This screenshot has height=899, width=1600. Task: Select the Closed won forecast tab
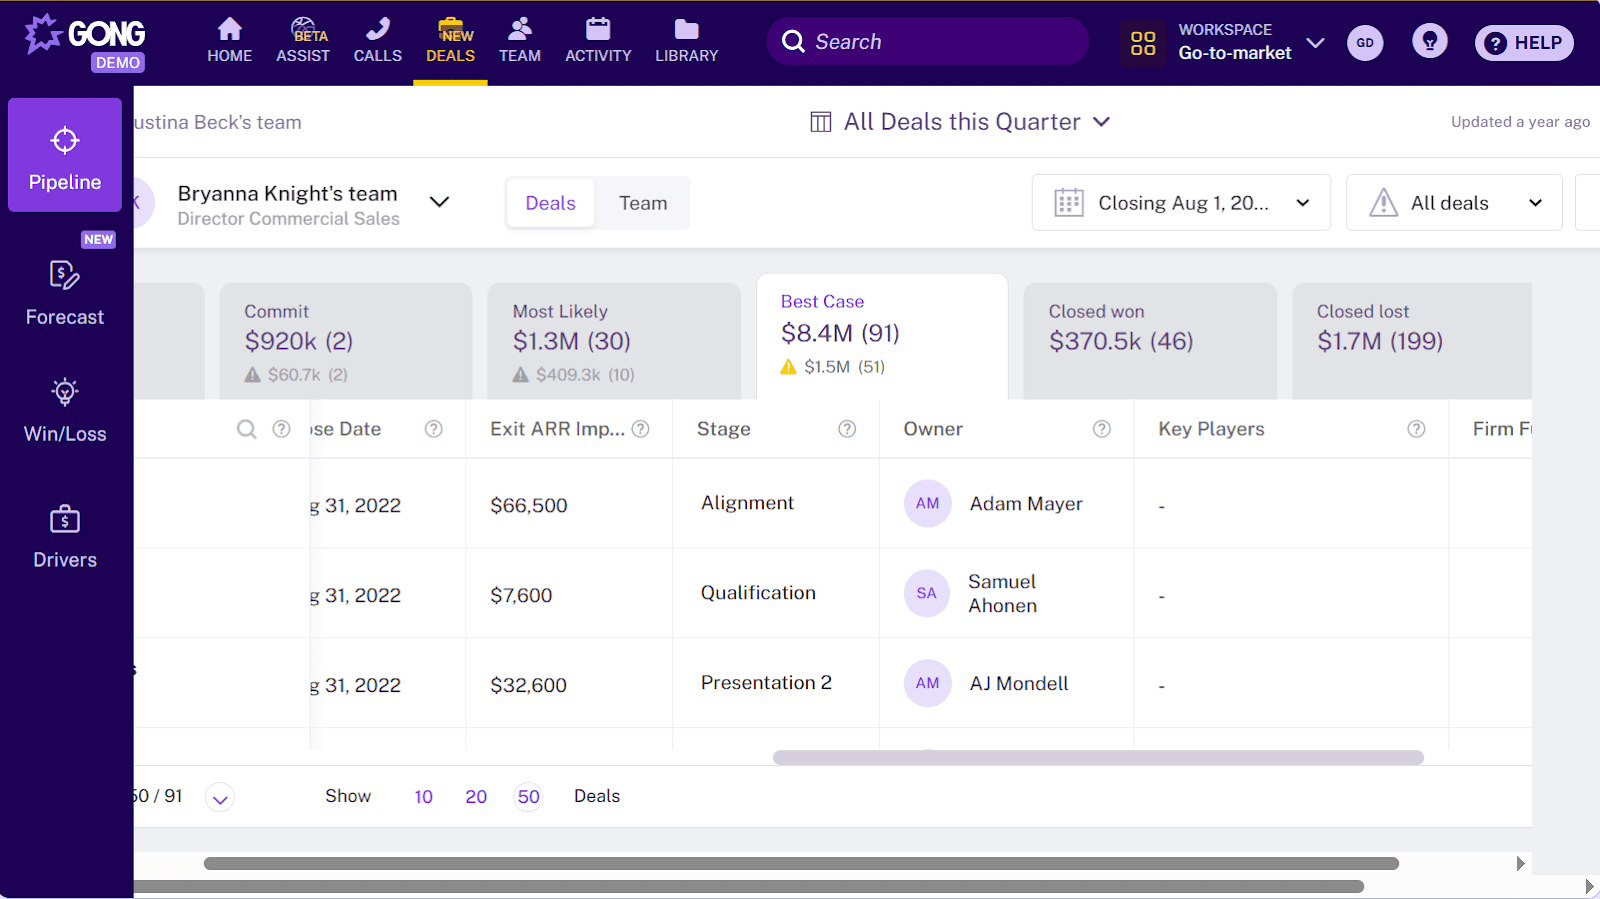coord(1149,340)
